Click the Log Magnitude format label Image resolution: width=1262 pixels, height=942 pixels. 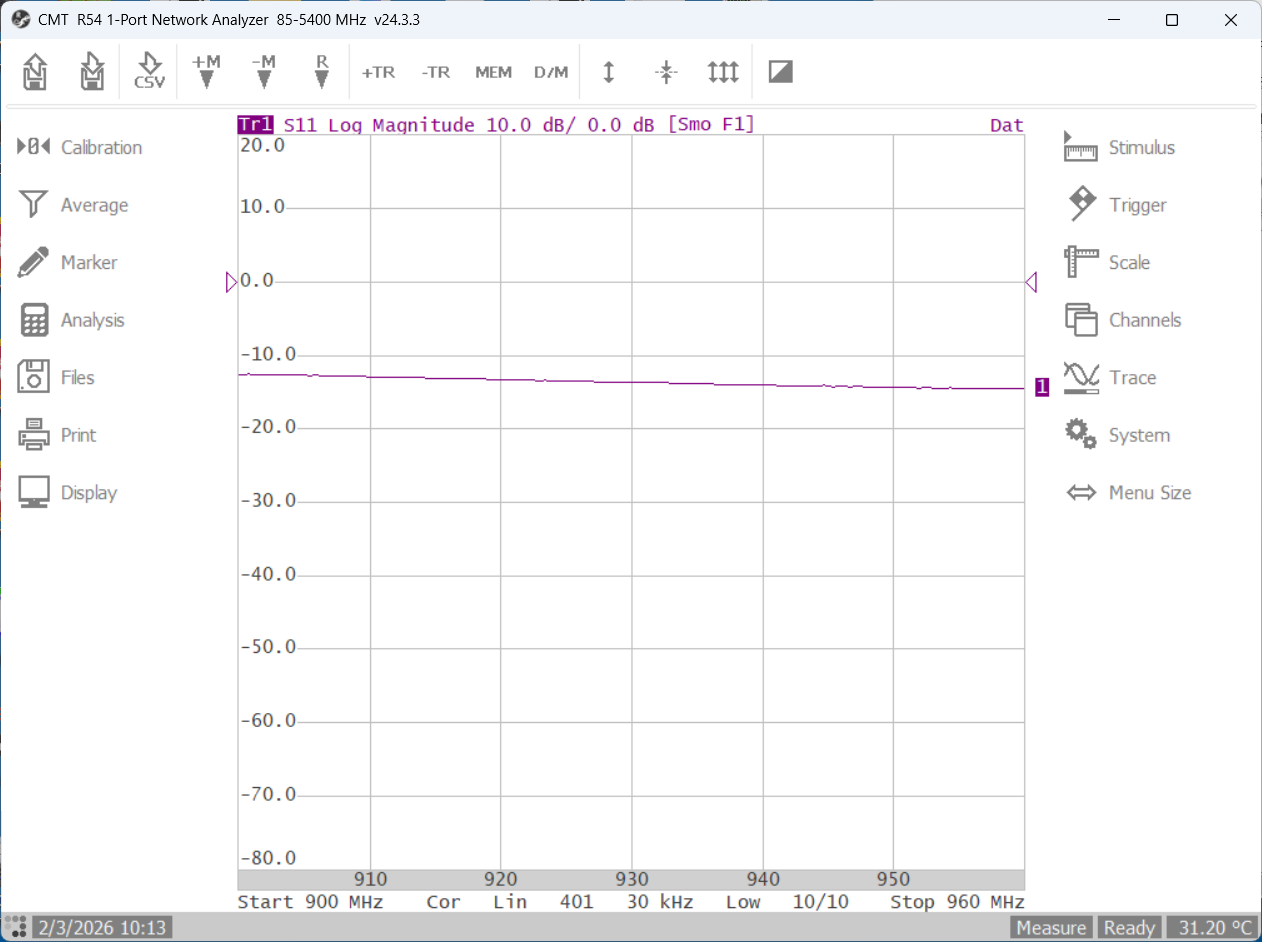click(401, 125)
